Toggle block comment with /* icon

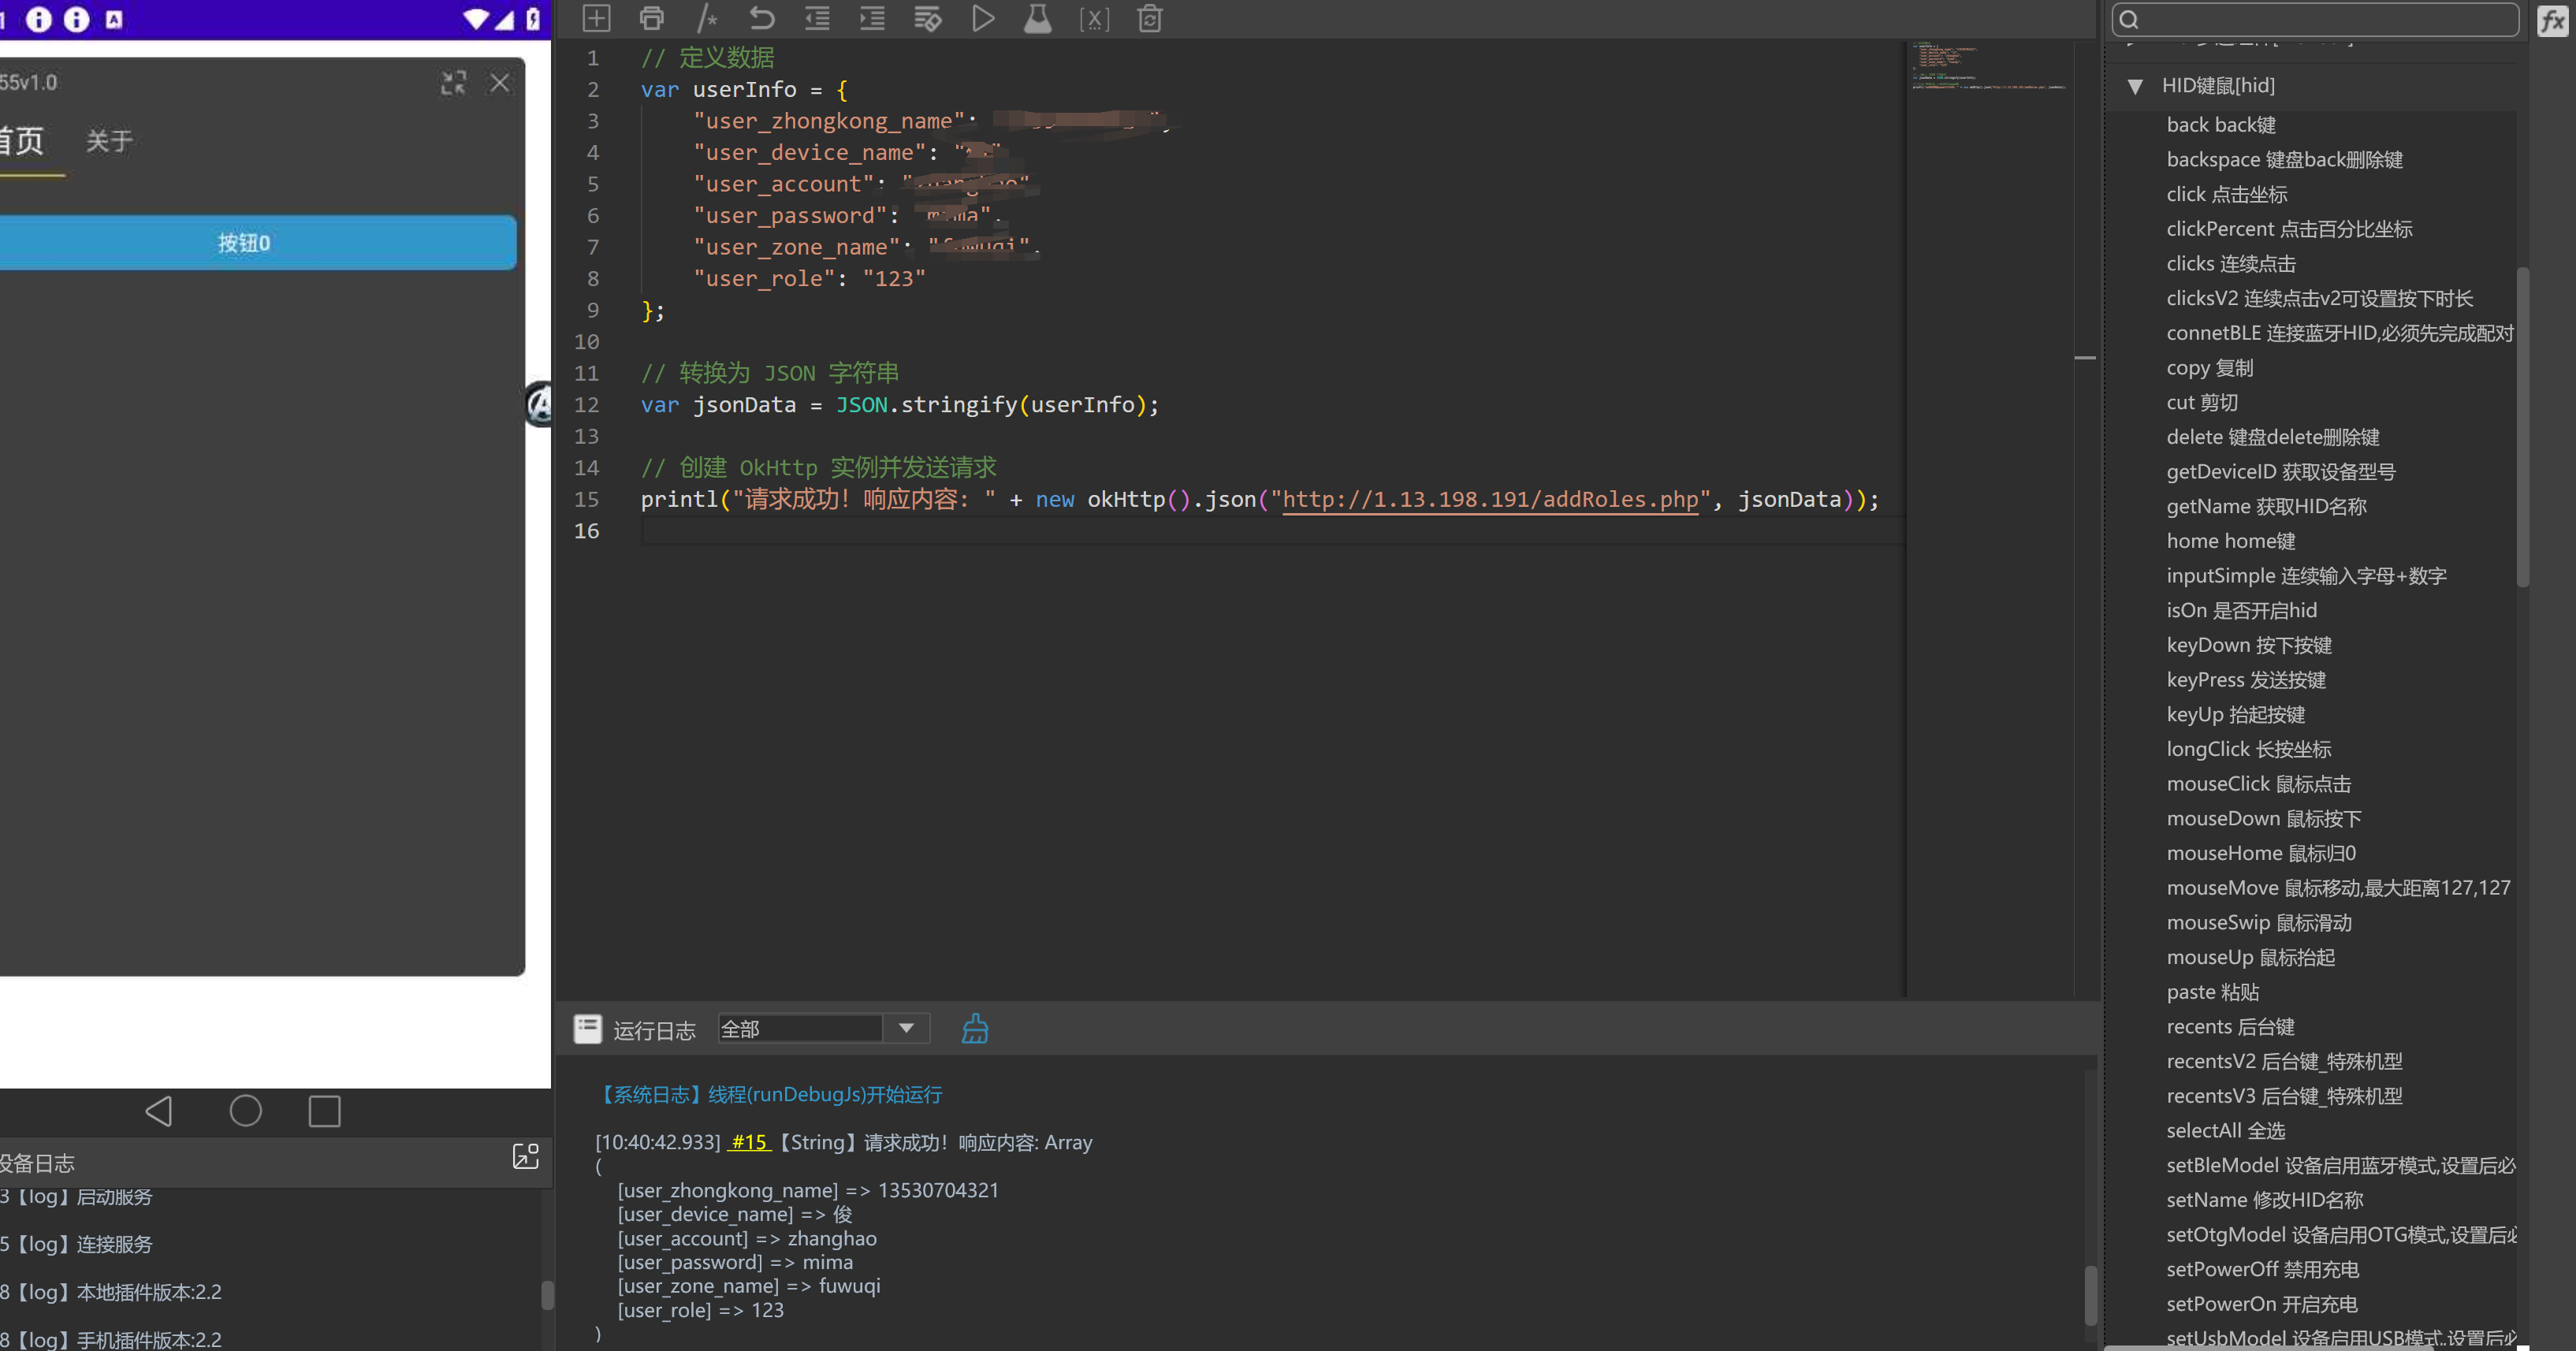click(706, 18)
